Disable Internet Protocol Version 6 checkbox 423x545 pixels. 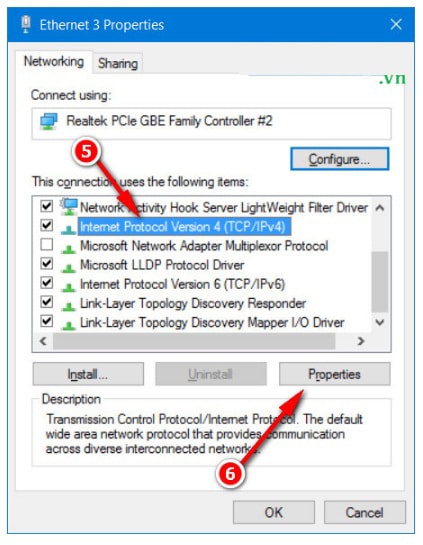point(47,283)
